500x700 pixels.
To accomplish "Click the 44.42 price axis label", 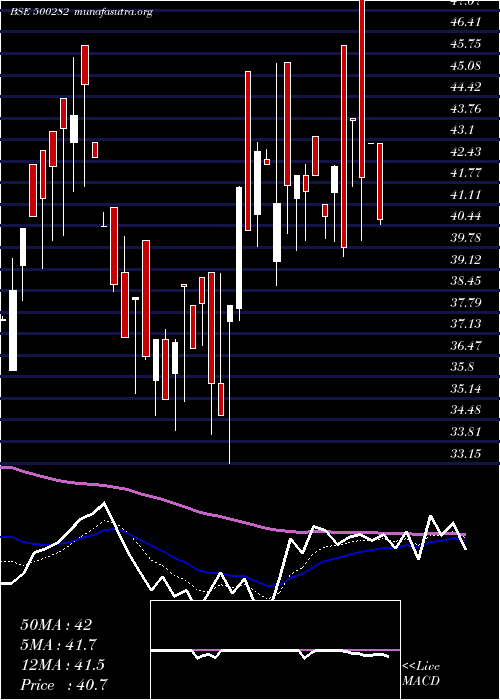I will point(466,87).
